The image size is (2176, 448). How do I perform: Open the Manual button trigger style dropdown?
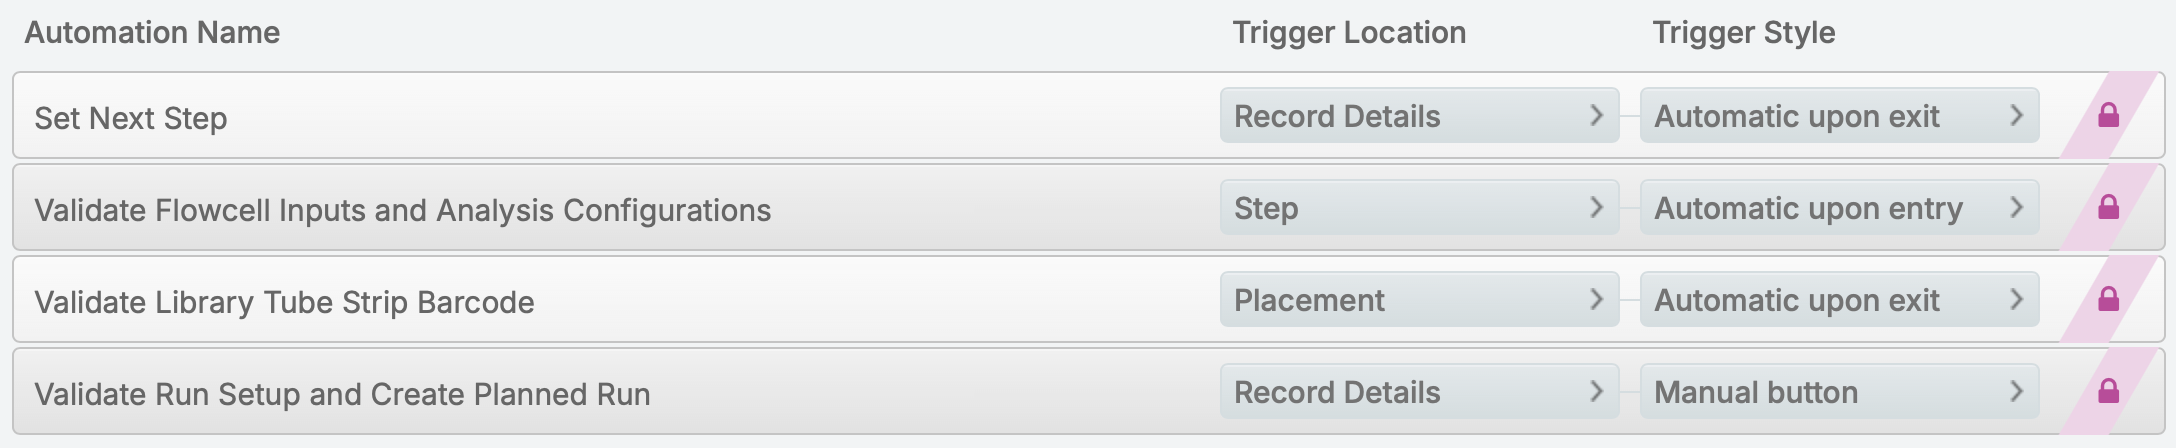click(x=1838, y=392)
